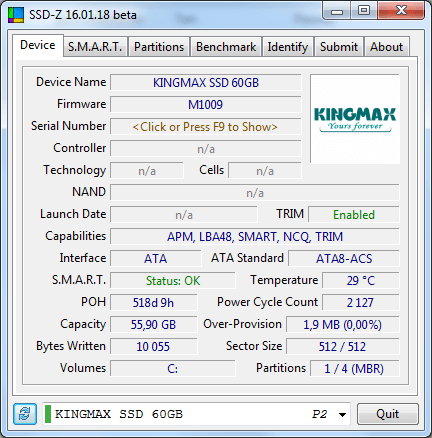This screenshot has width=432, height=438.
Task: Click the Cells n/a field
Action: pos(265,171)
